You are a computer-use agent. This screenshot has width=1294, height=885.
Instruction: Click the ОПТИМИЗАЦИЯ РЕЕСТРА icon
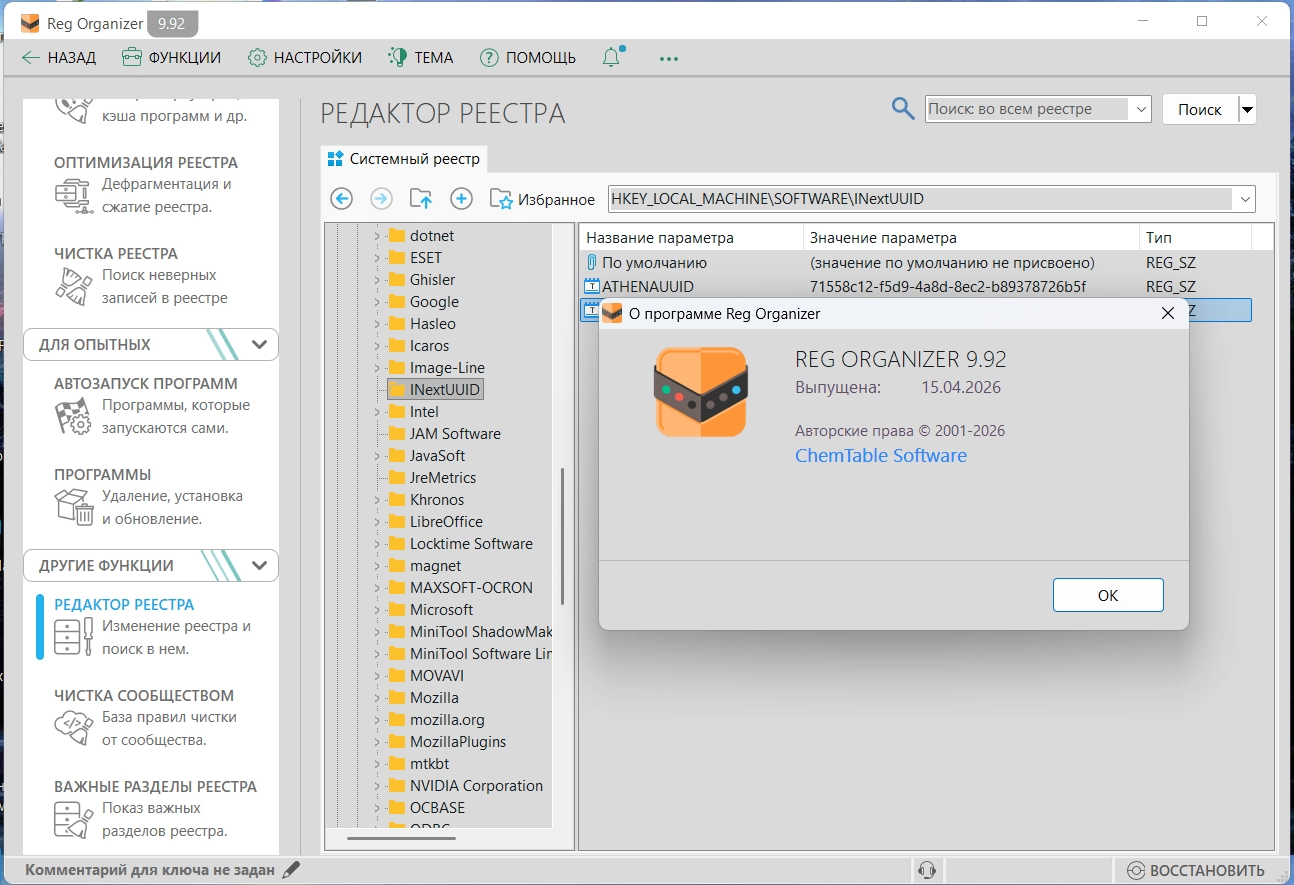point(73,195)
